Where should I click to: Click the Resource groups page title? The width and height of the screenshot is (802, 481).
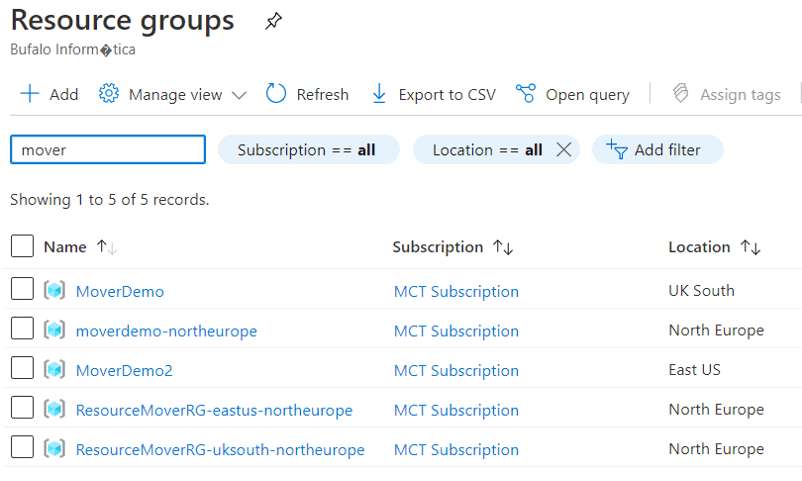click(122, 21)
